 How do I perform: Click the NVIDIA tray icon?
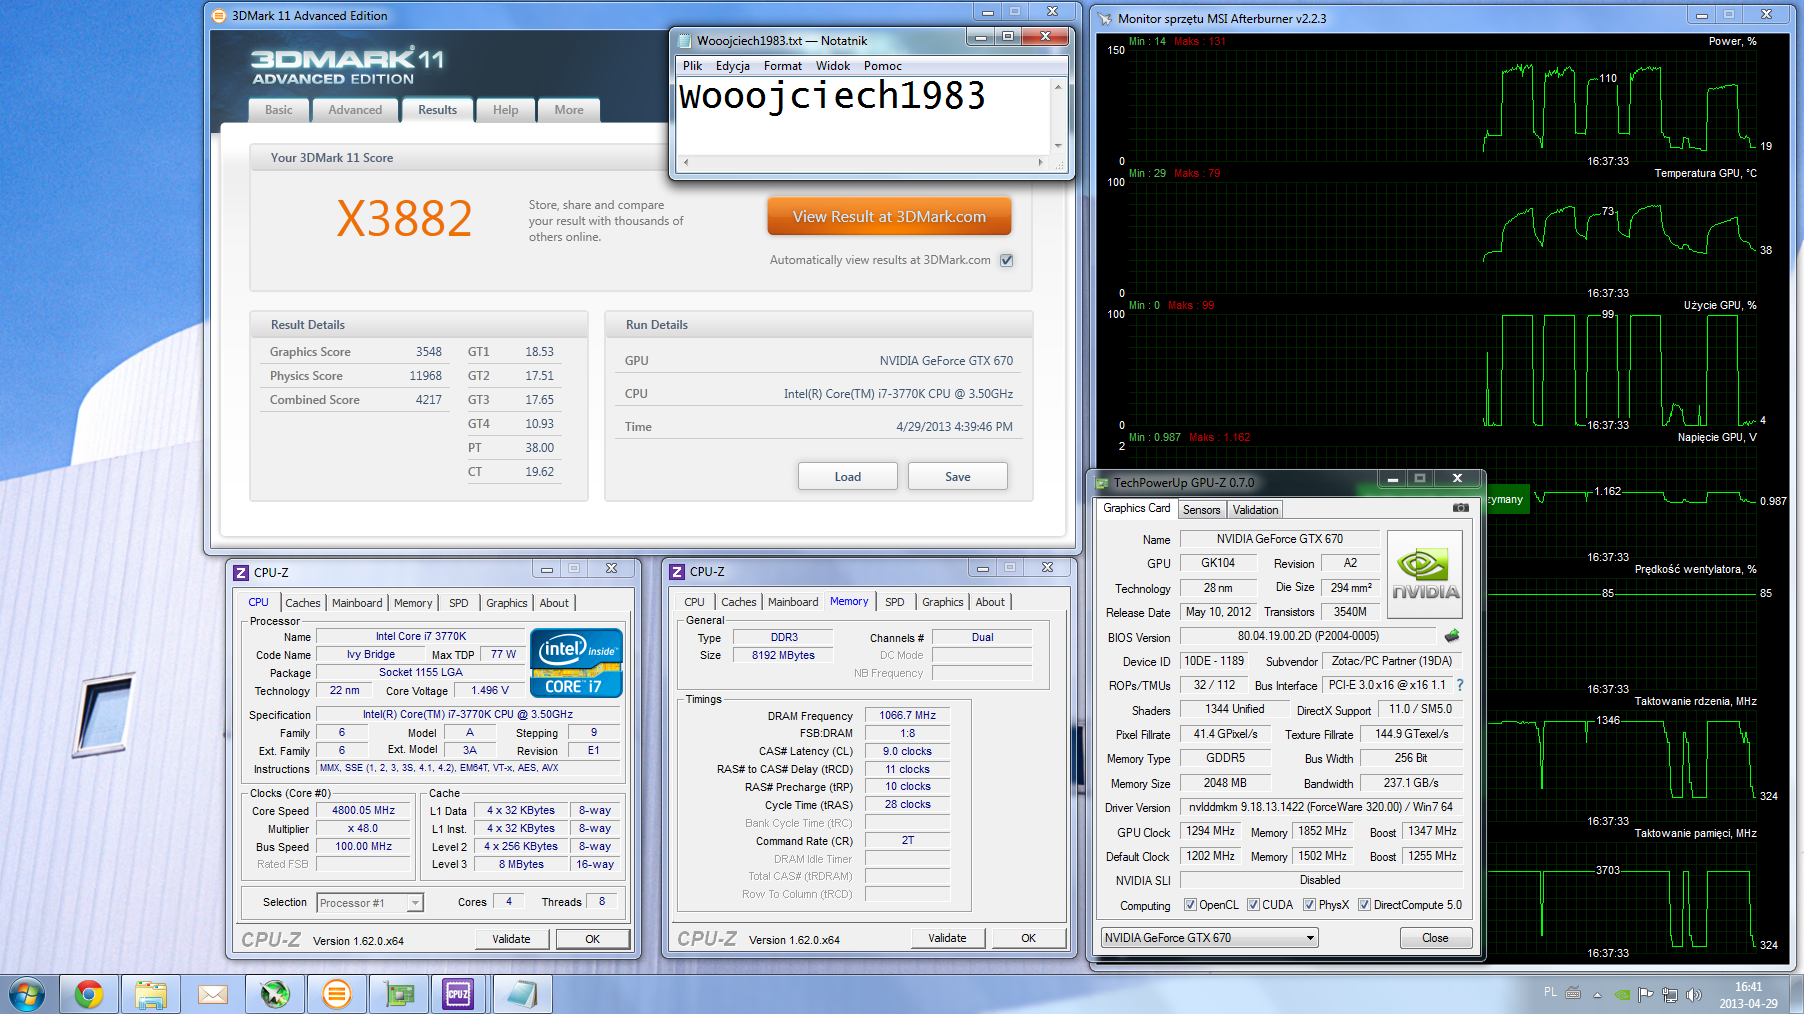coord(1622,994)
